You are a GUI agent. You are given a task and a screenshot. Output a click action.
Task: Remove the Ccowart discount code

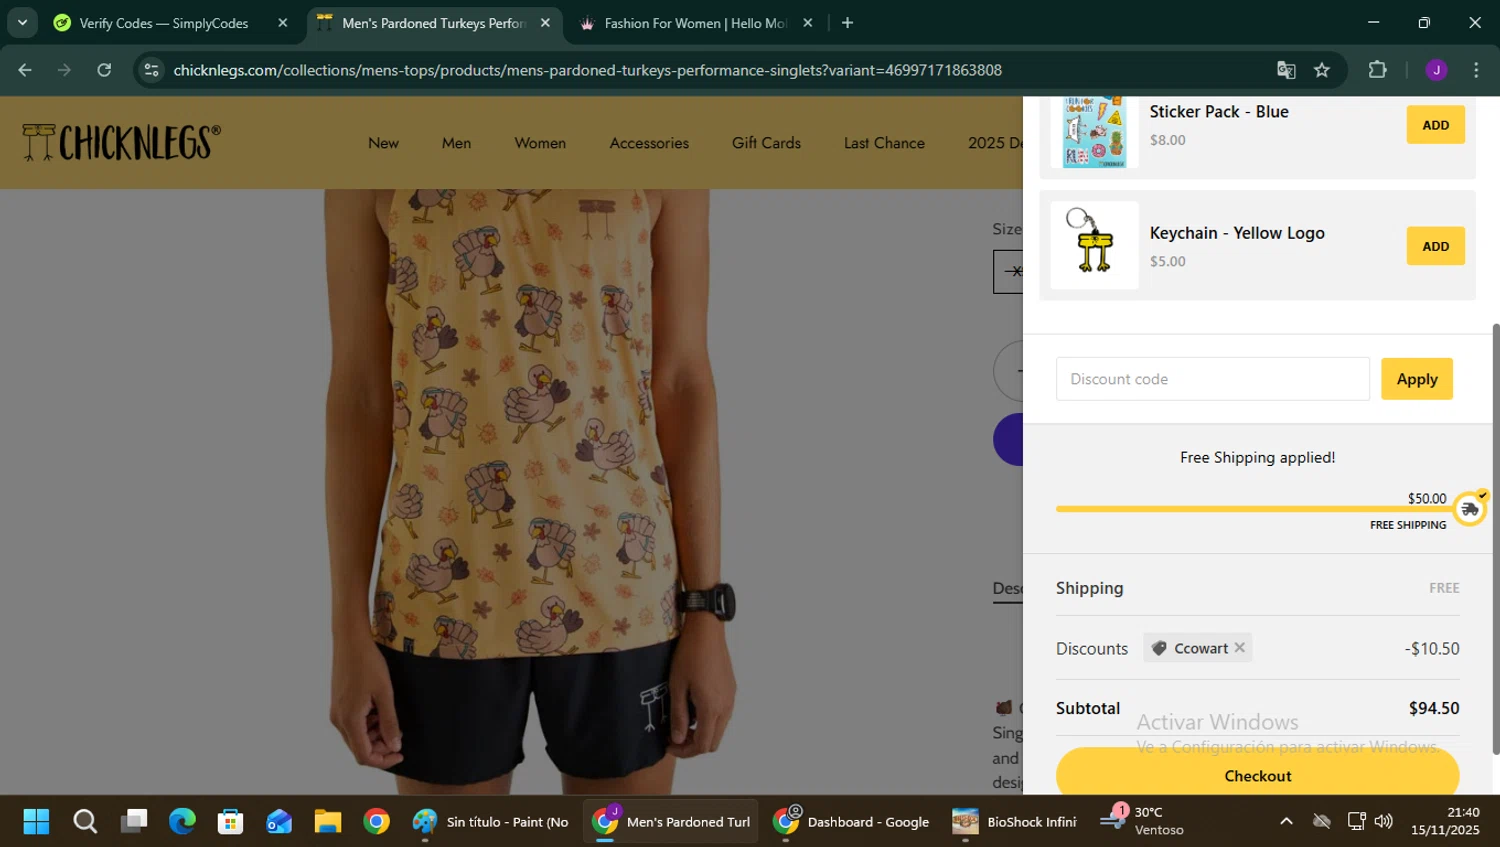tap(1239, 648)
